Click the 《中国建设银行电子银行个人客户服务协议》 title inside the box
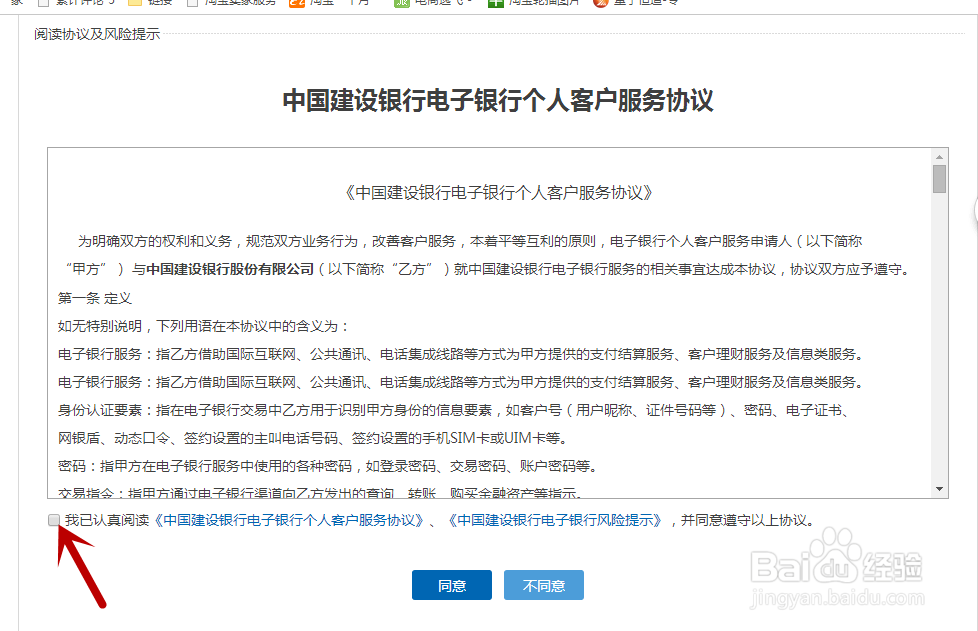 coord(498,193)
